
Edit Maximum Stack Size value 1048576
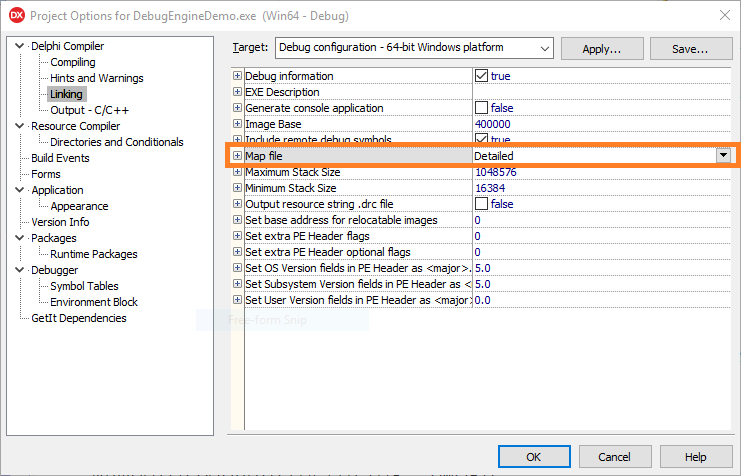coord(602,172)
